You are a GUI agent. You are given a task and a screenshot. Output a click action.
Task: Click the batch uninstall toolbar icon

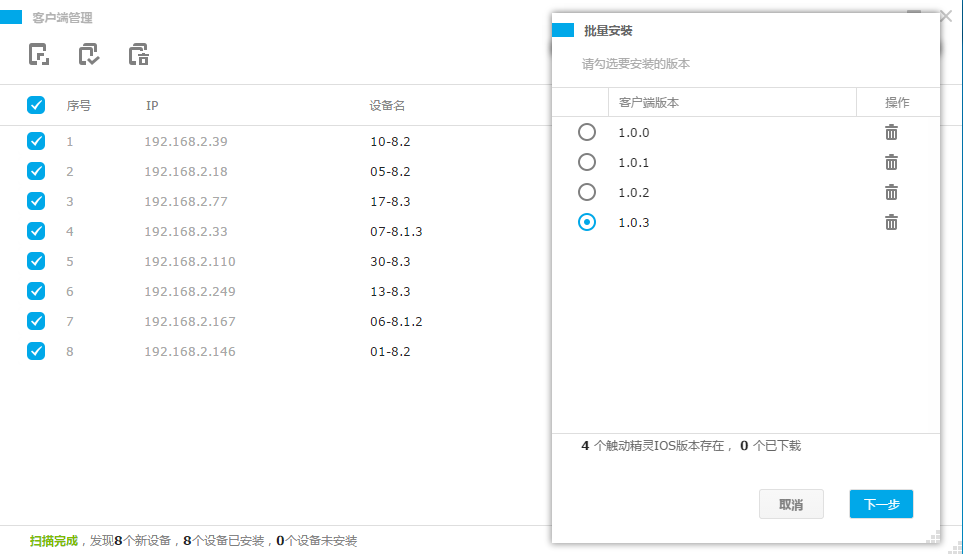coord(139,55)
